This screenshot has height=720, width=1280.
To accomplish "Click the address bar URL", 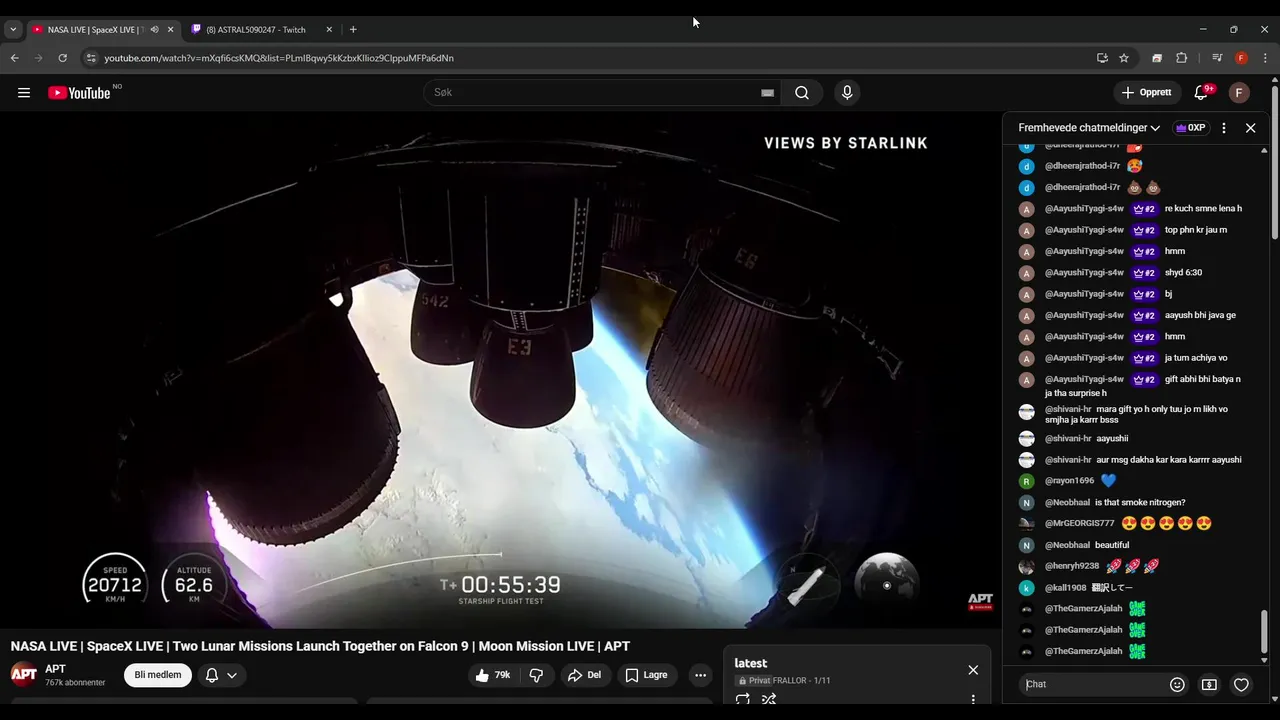I will click(279, 58).
